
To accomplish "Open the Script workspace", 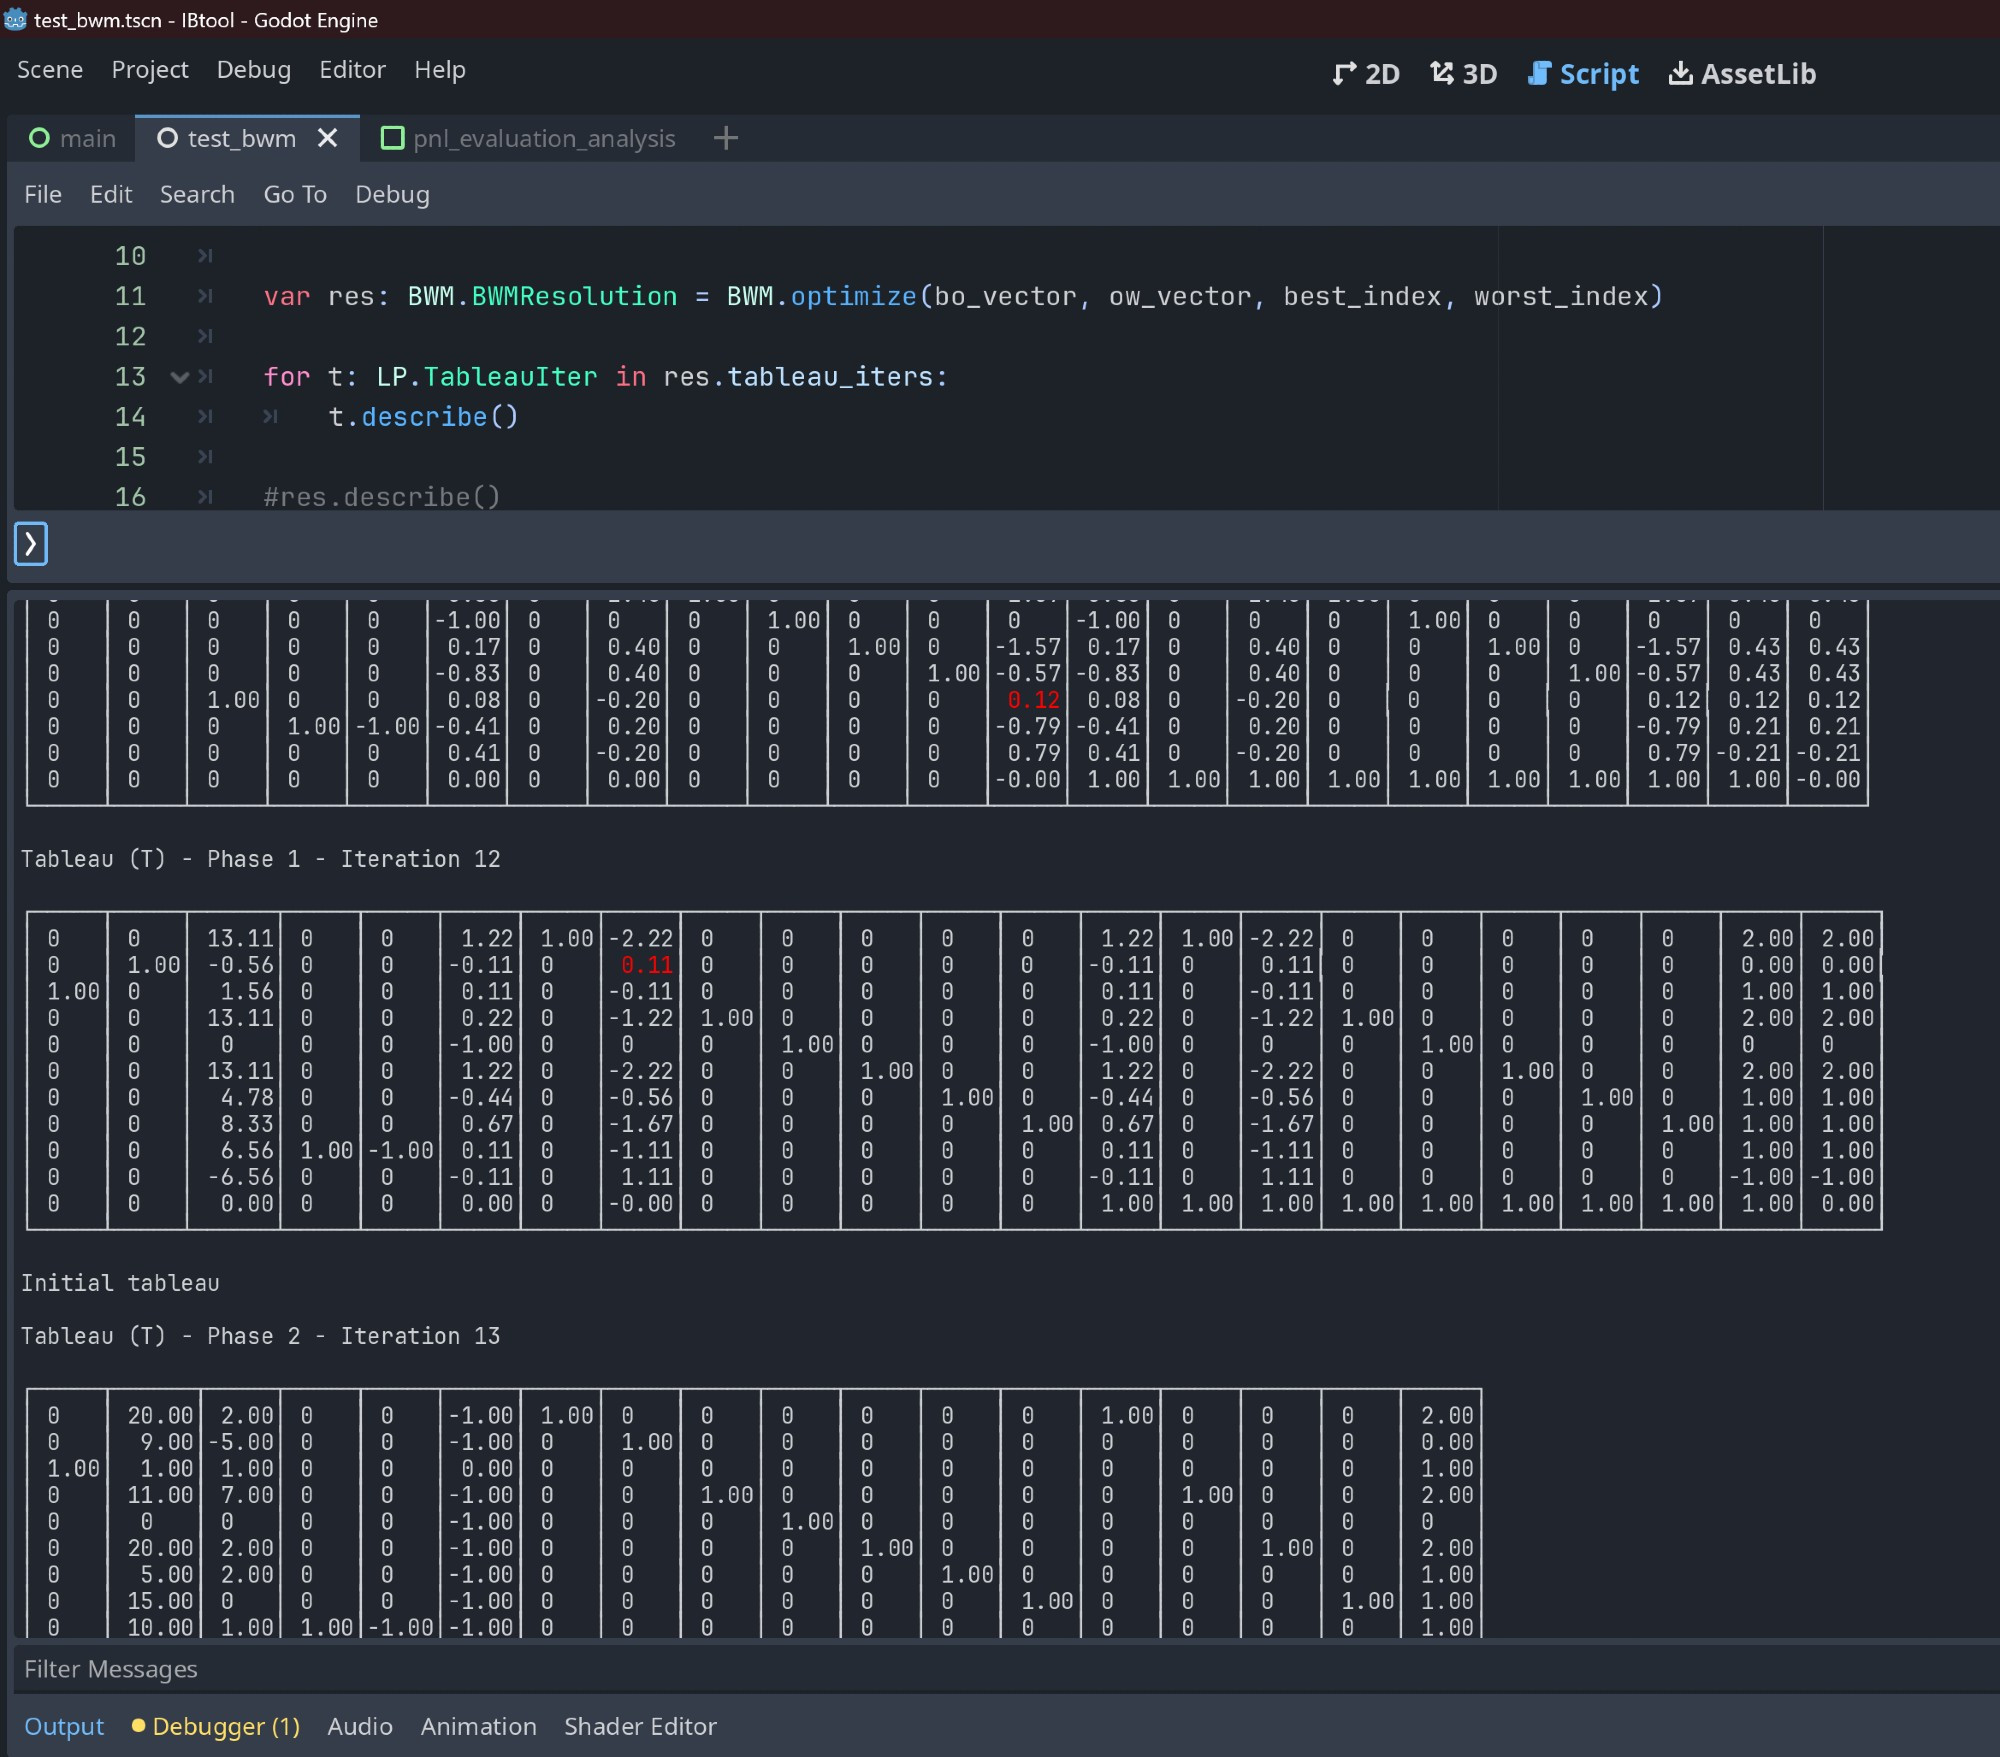I will [1583, 74].
